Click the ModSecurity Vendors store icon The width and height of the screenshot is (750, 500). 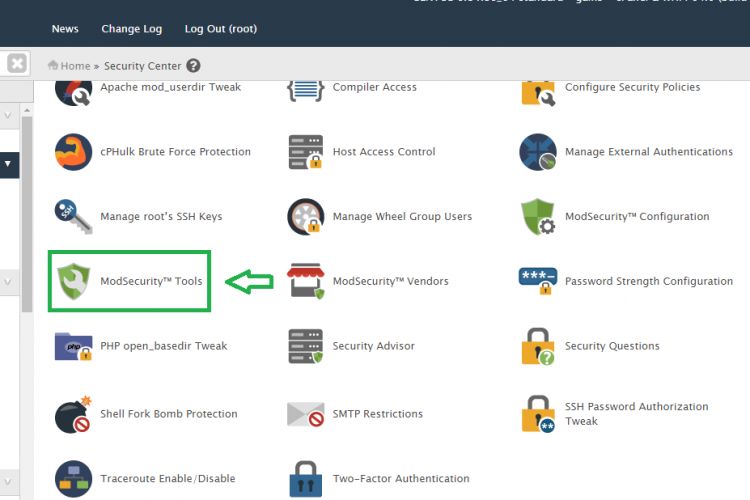pos(306,281)
